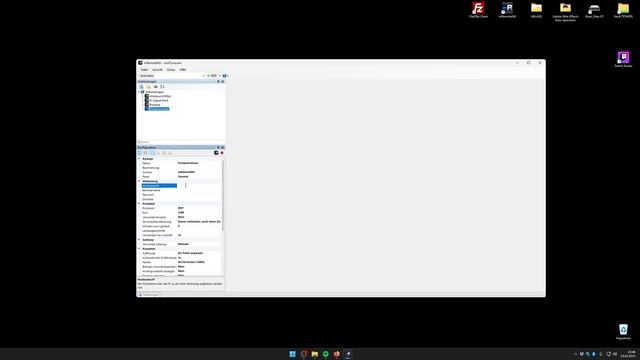The height and width of the screenshot is (360, 640).
Task: Open mRemoteNG desktop shortcut
Action: click(x=507, y=10)
